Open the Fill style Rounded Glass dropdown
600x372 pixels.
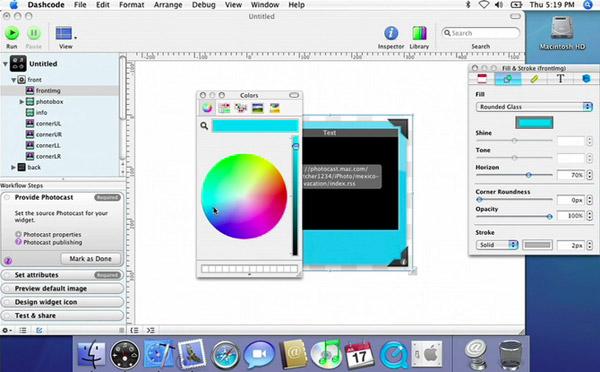point(534,107)
